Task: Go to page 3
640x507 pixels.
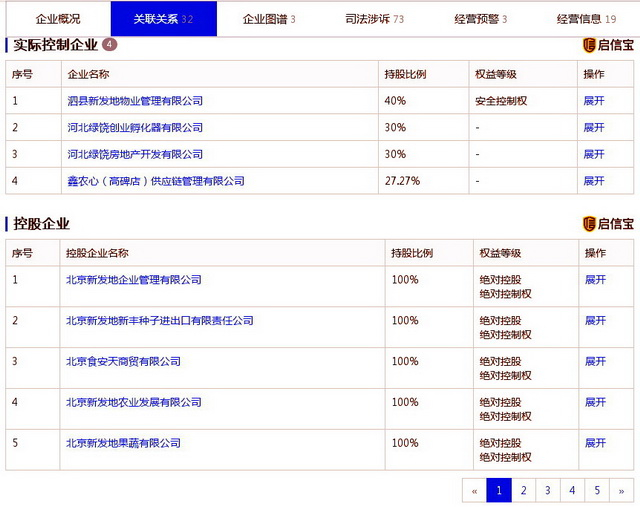Action: tap(548, 490)
